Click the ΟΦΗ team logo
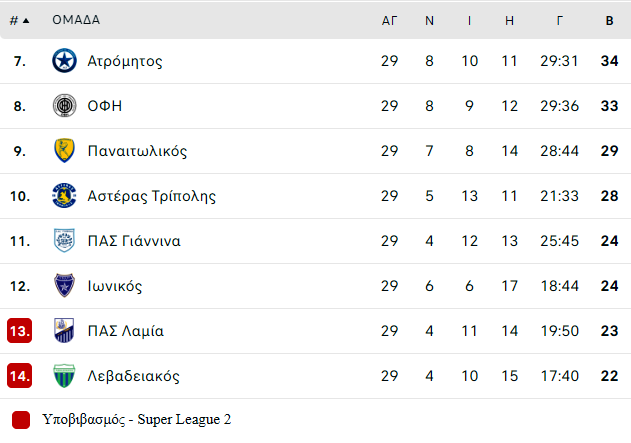 64,106
